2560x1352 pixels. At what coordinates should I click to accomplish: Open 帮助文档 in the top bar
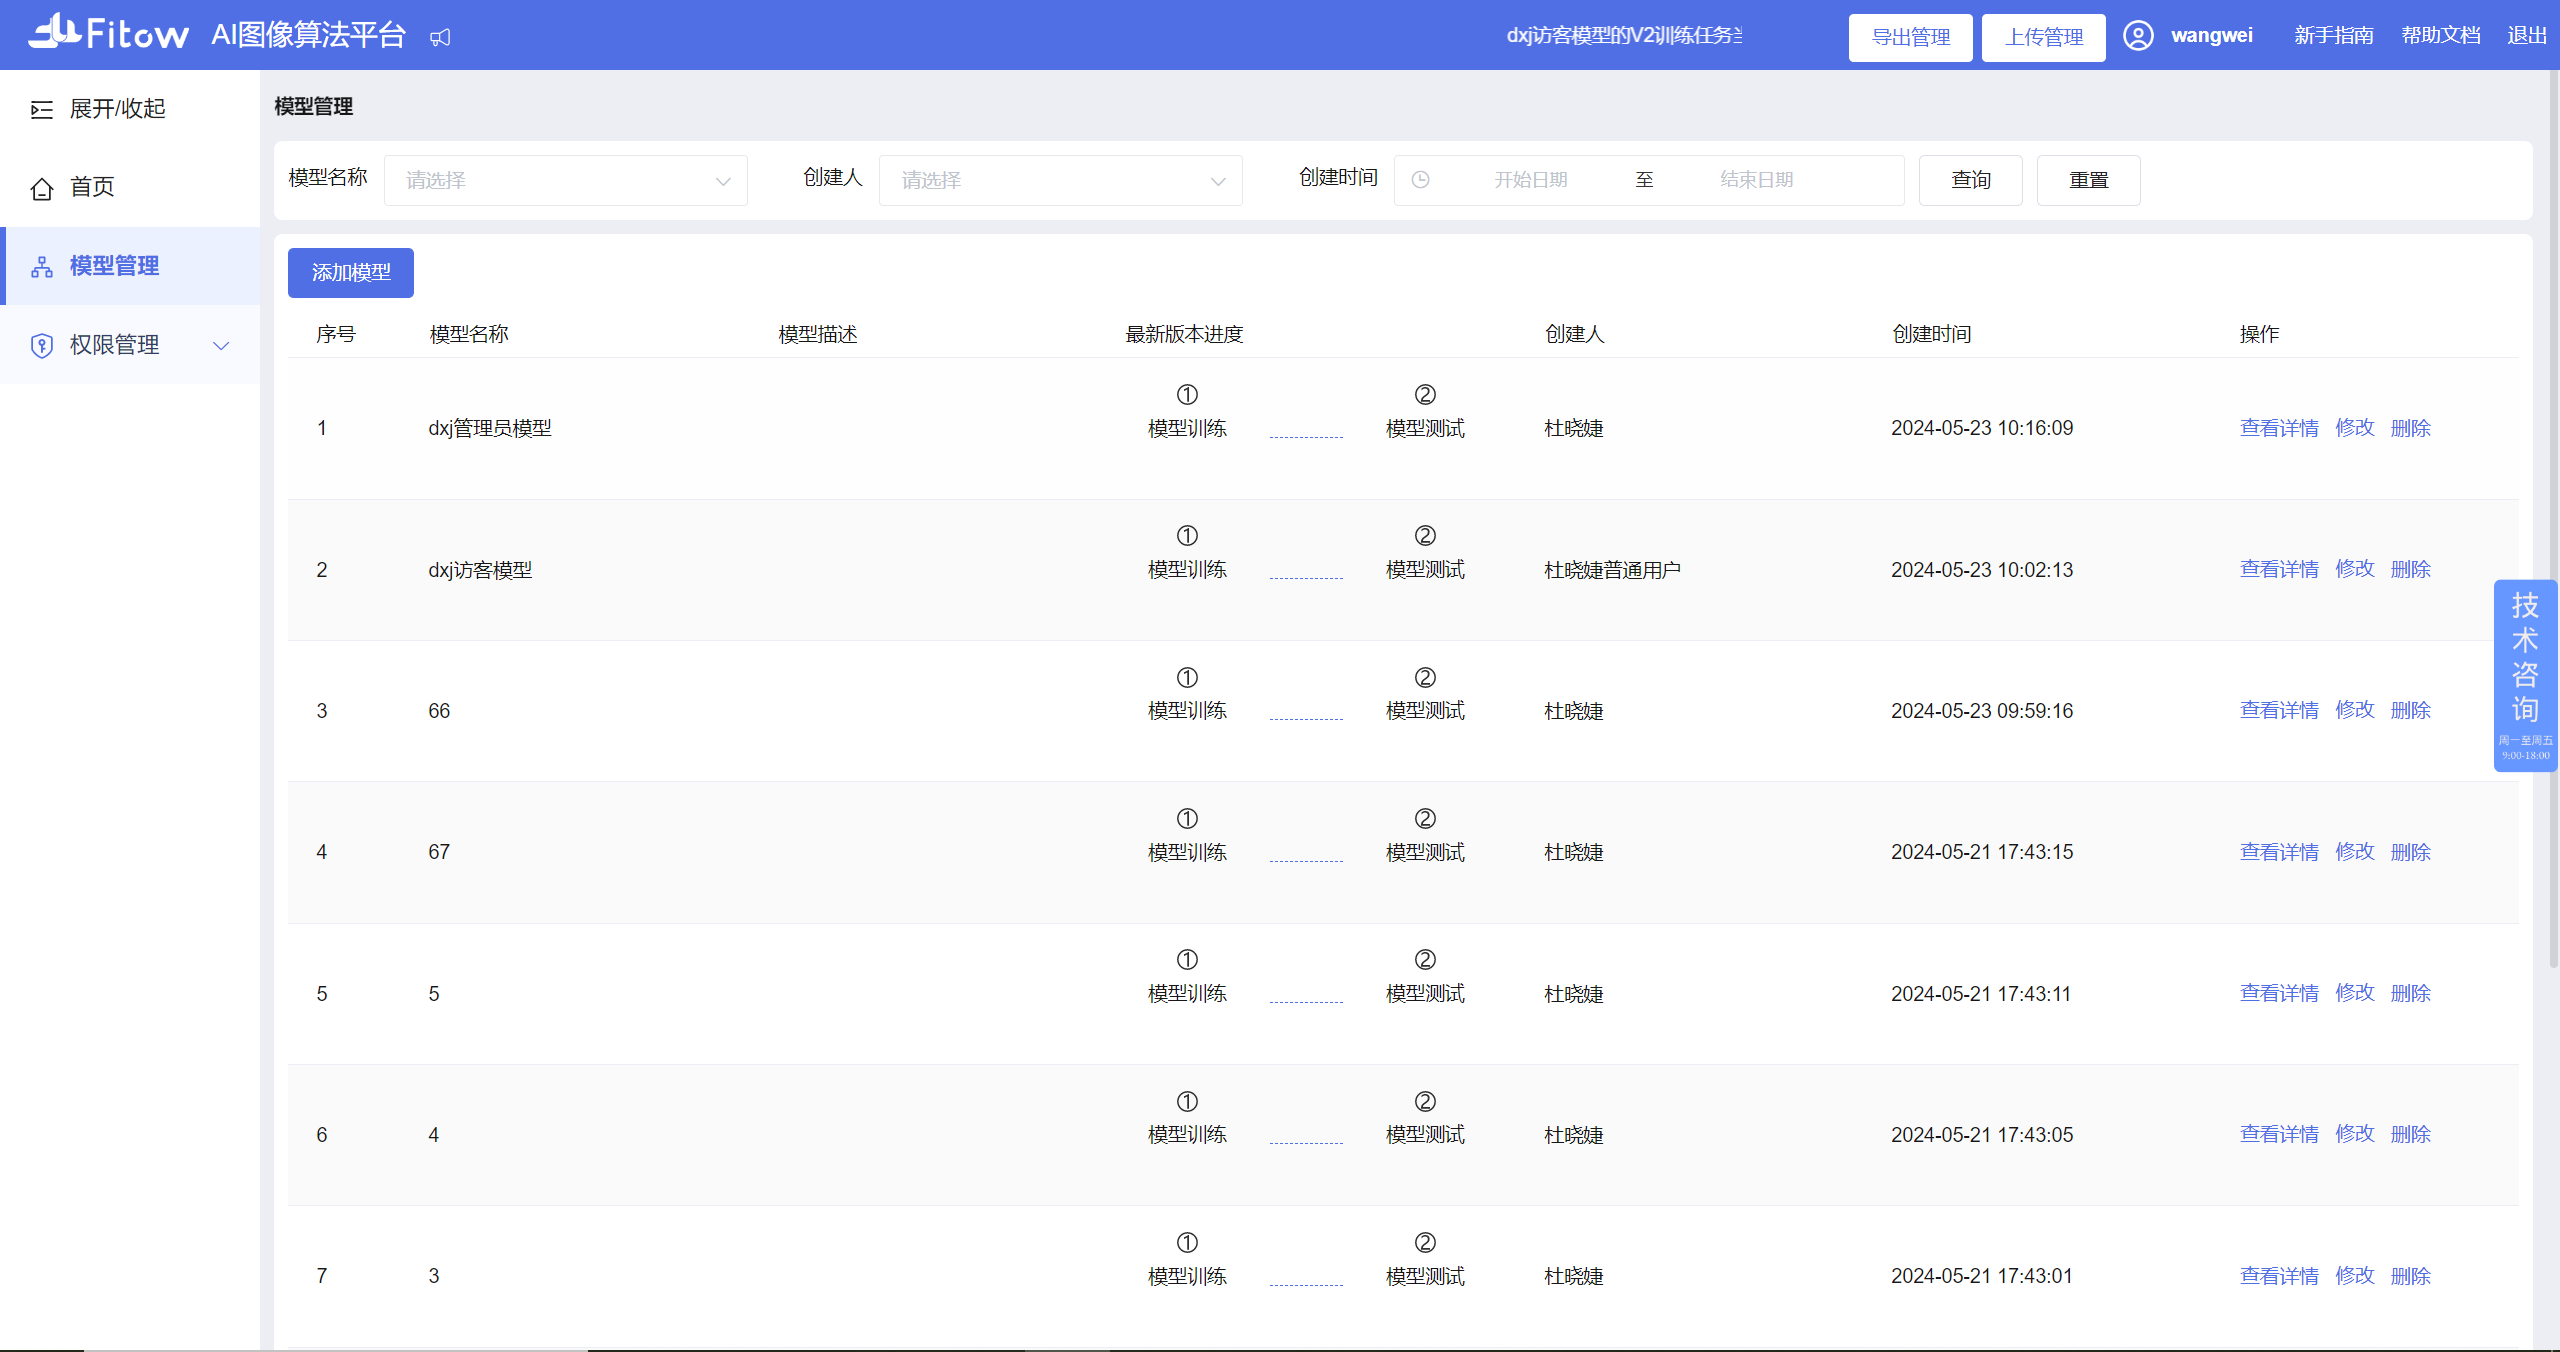coord(2441,36)
